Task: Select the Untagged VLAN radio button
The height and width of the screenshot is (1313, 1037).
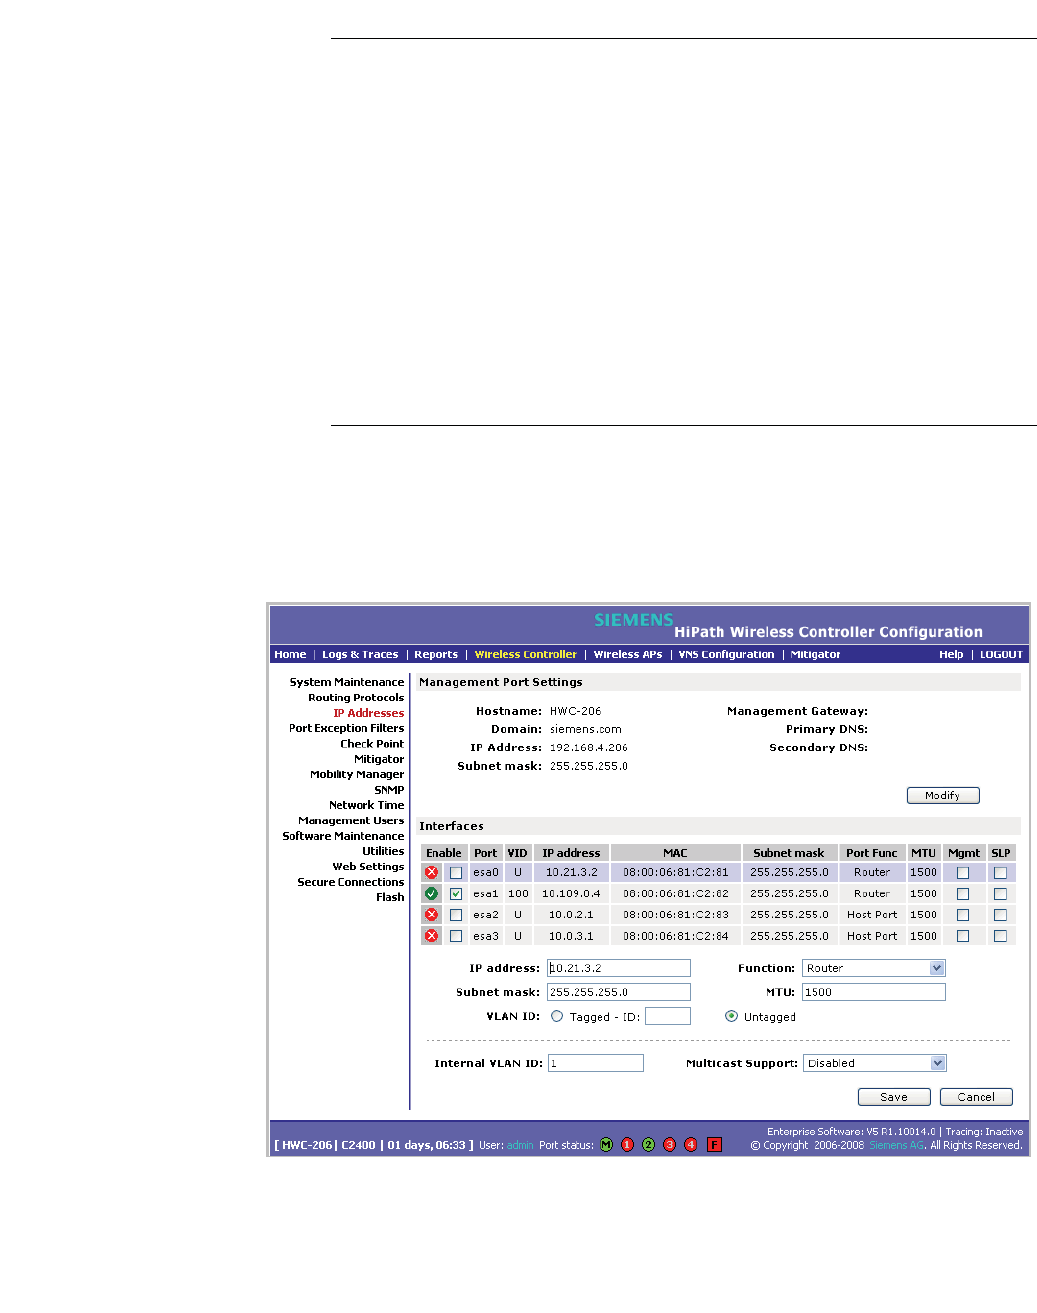Action: tap(731, 1016)
